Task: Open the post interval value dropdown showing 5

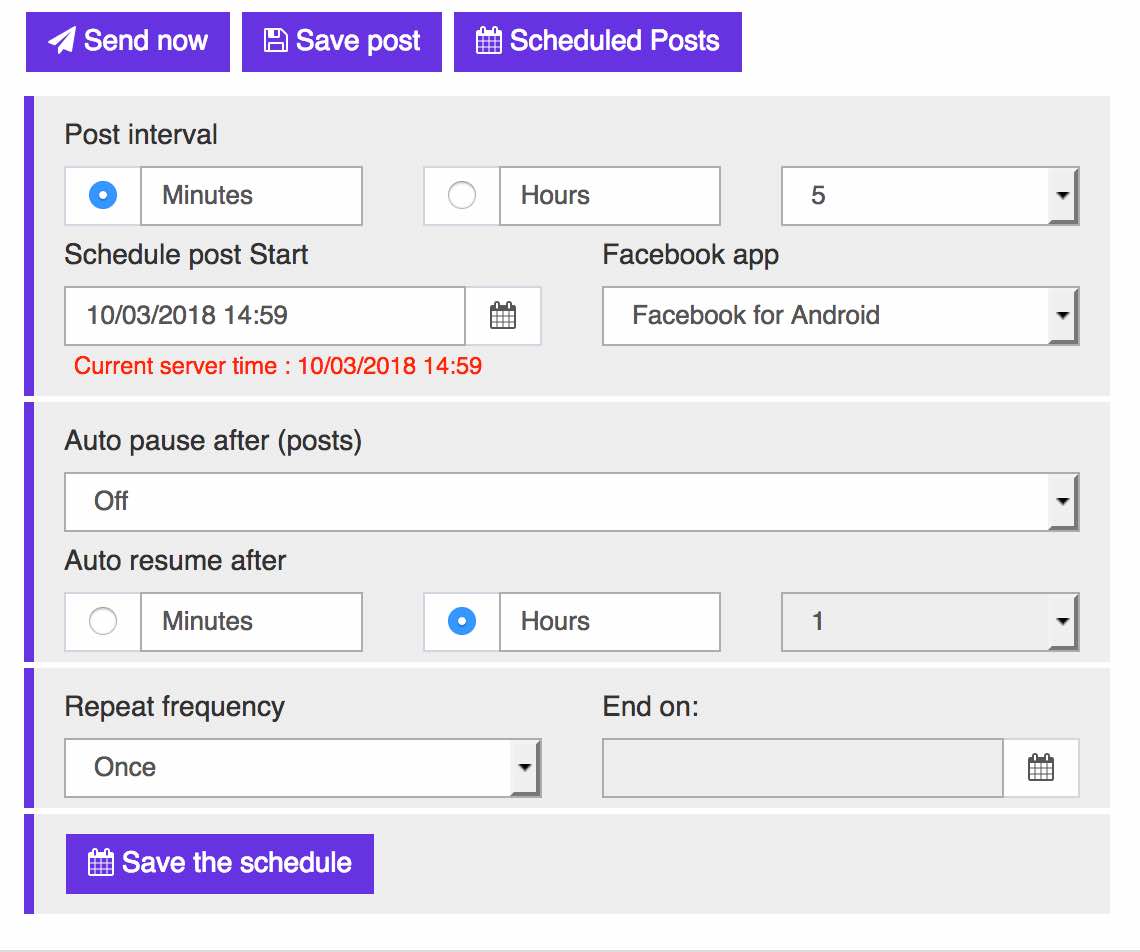Action: click(x=930, y=196)
